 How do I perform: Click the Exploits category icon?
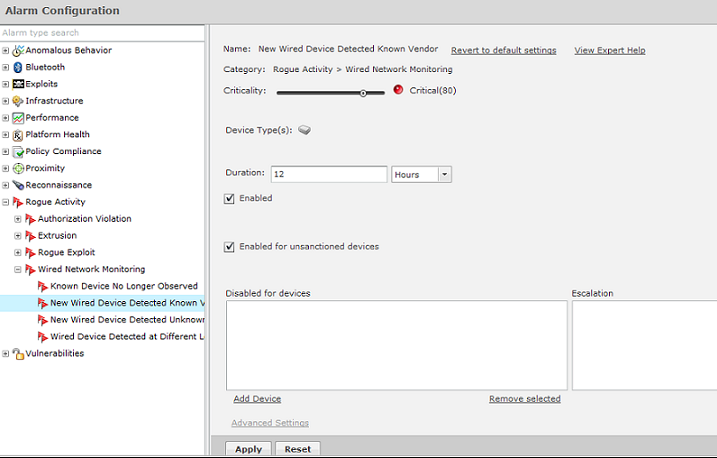pyautogui.click(x=18, y=84)
